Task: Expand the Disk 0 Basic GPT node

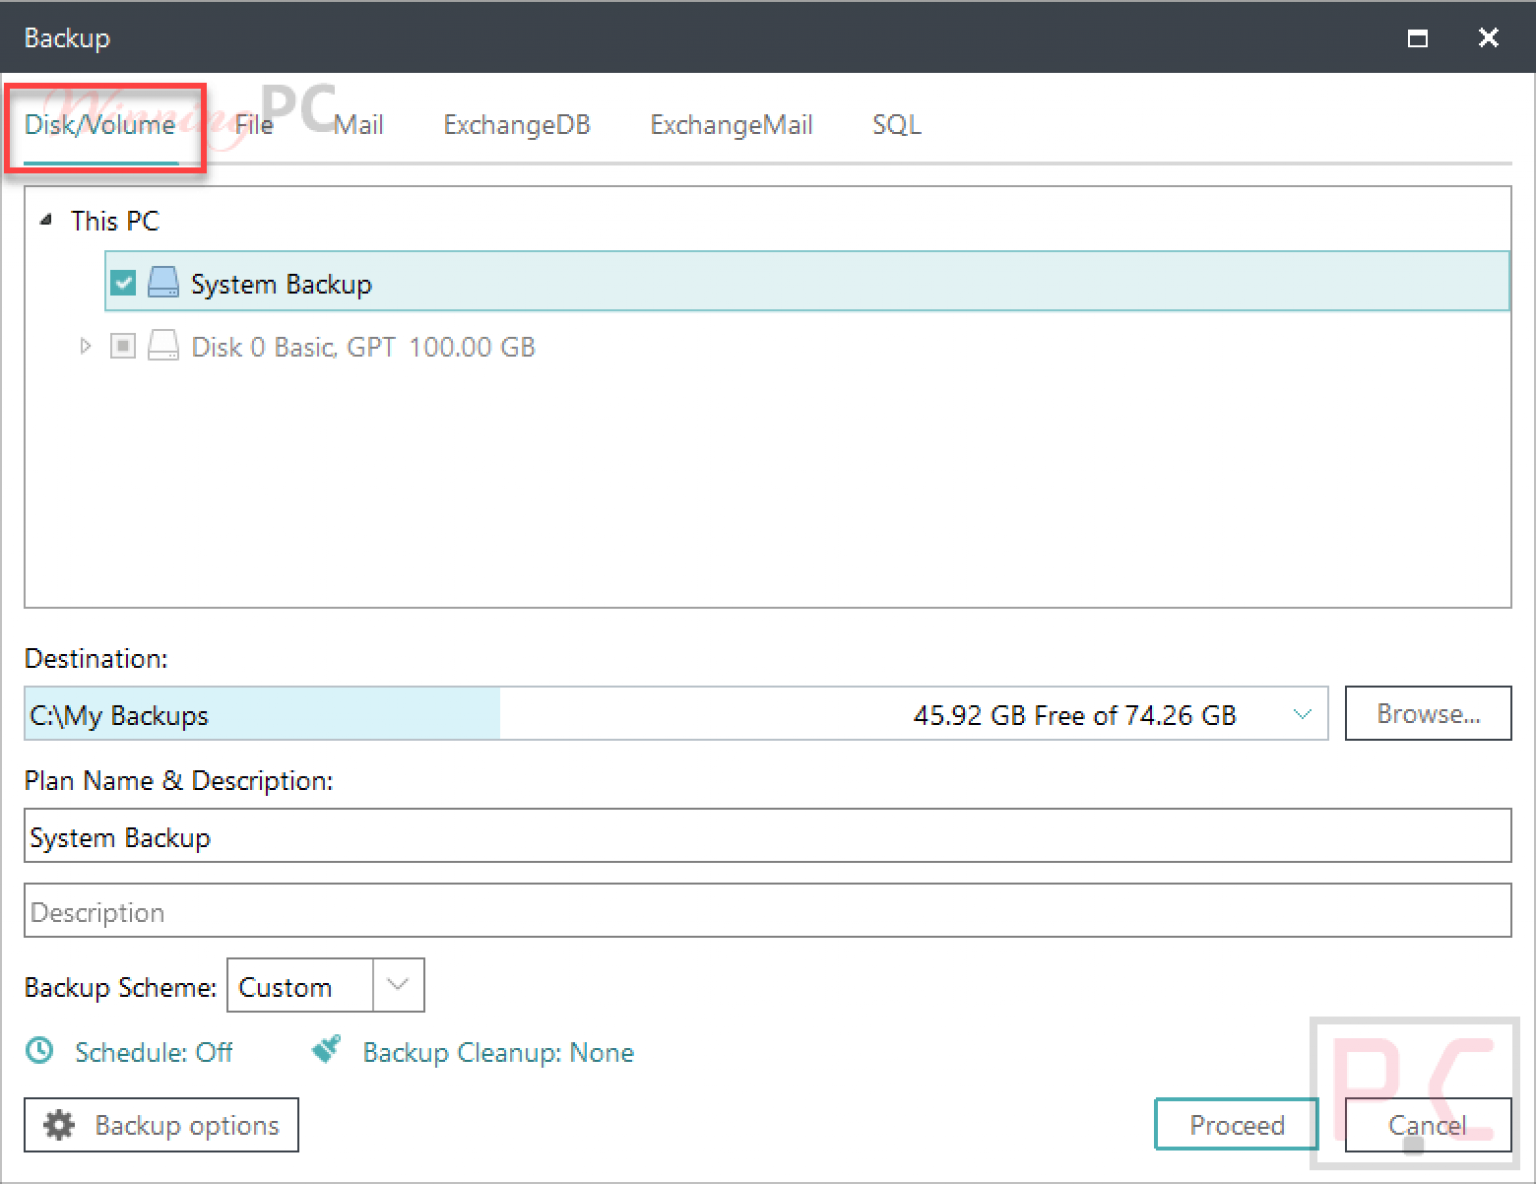Action: pyautogui.click(x=85, y=346)
